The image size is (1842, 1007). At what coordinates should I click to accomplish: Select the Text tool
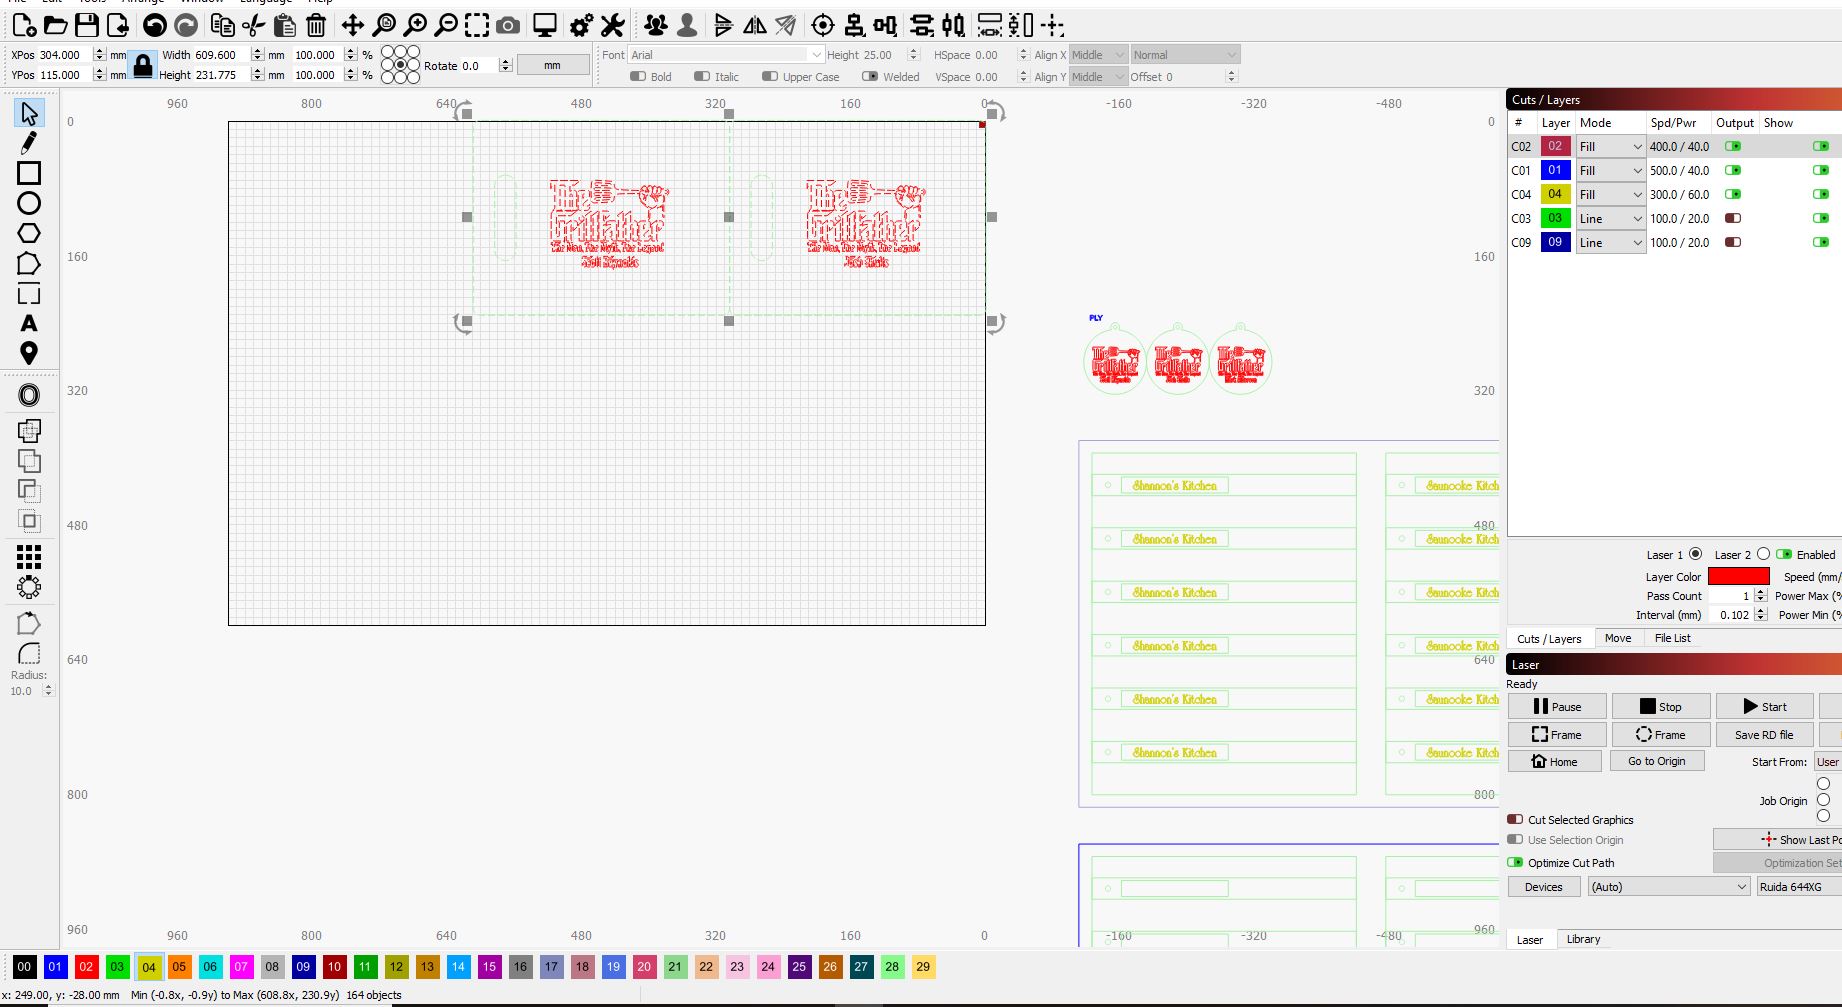[29, 323]
